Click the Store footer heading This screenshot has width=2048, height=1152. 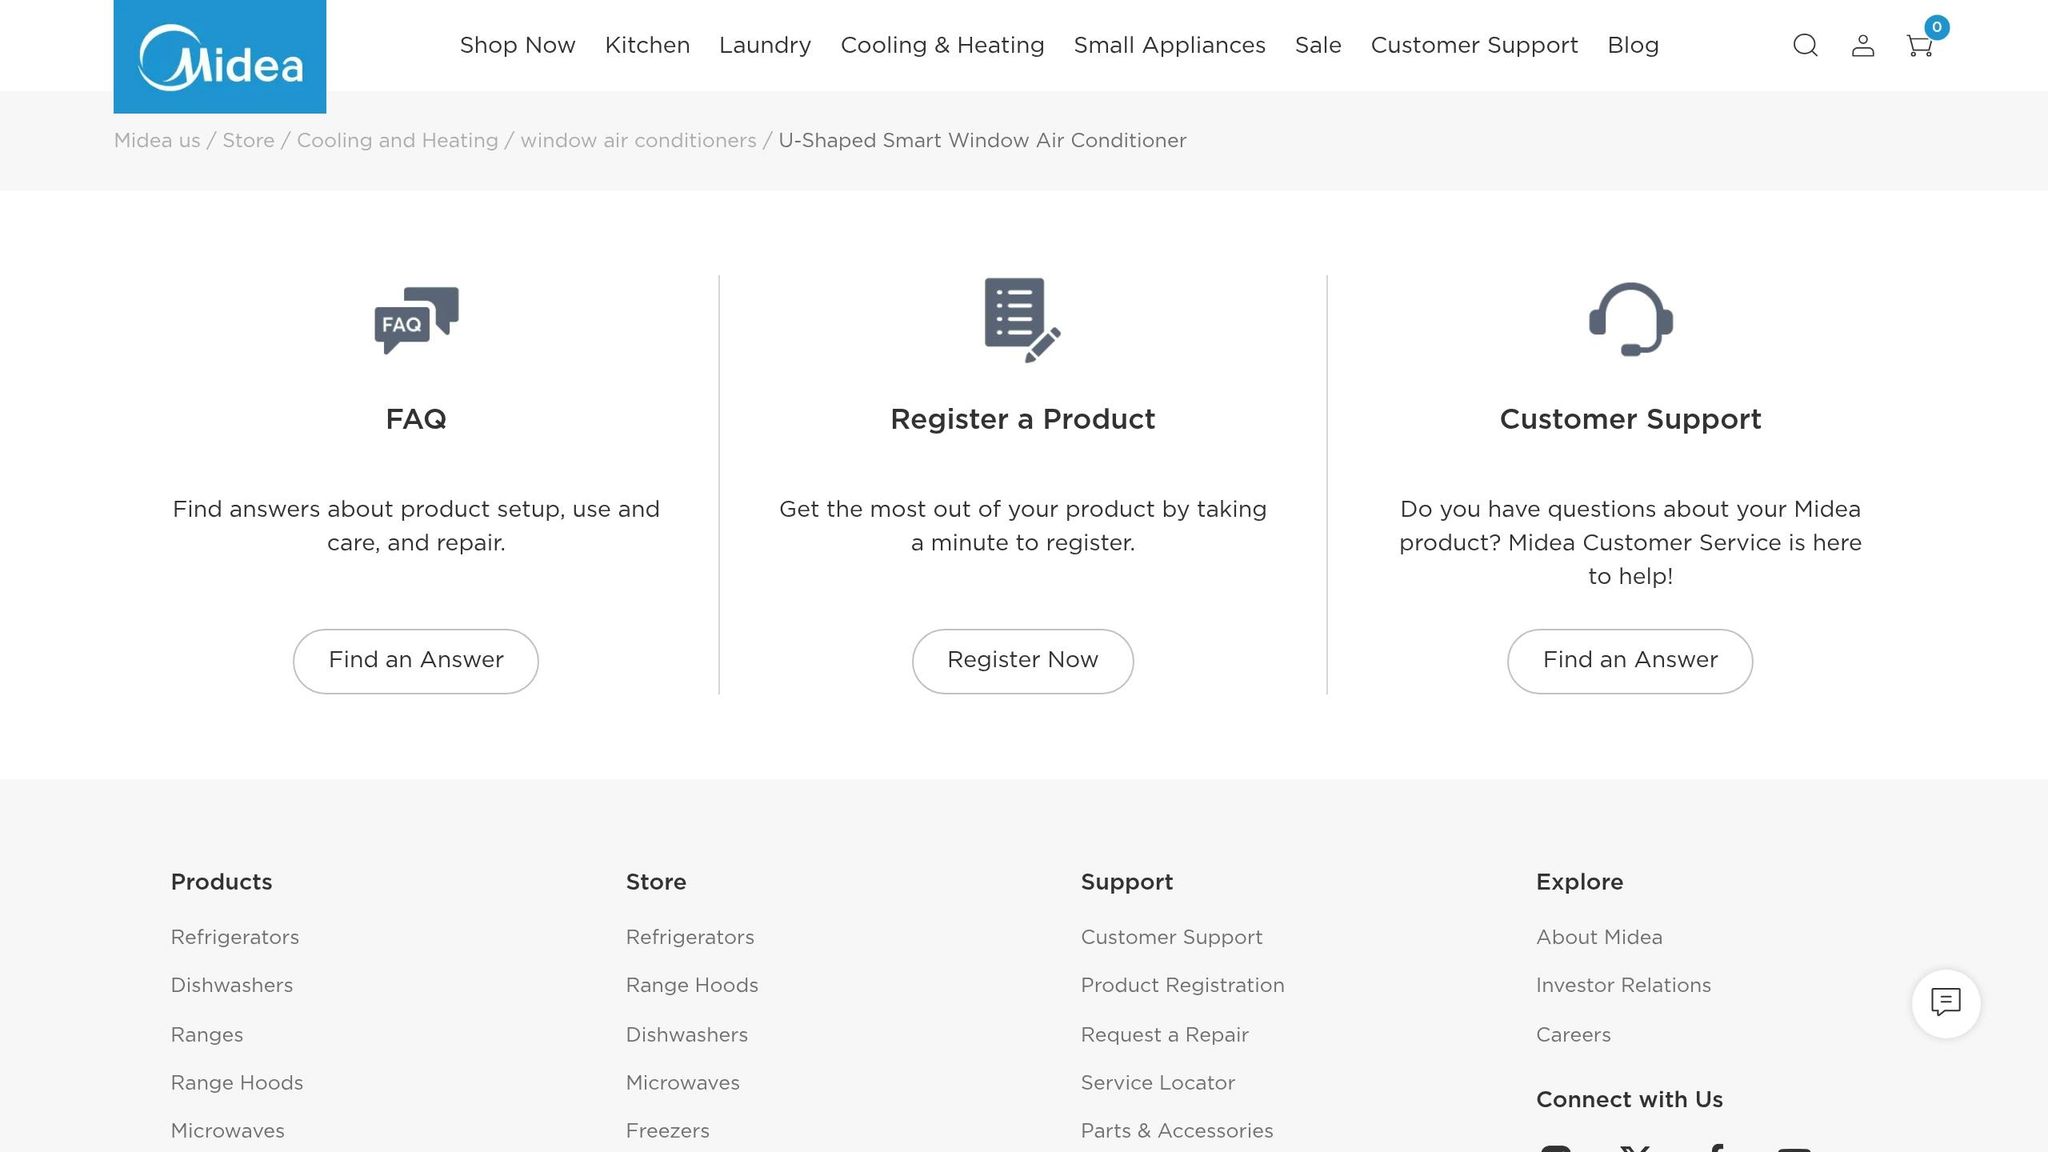point(656,883)
